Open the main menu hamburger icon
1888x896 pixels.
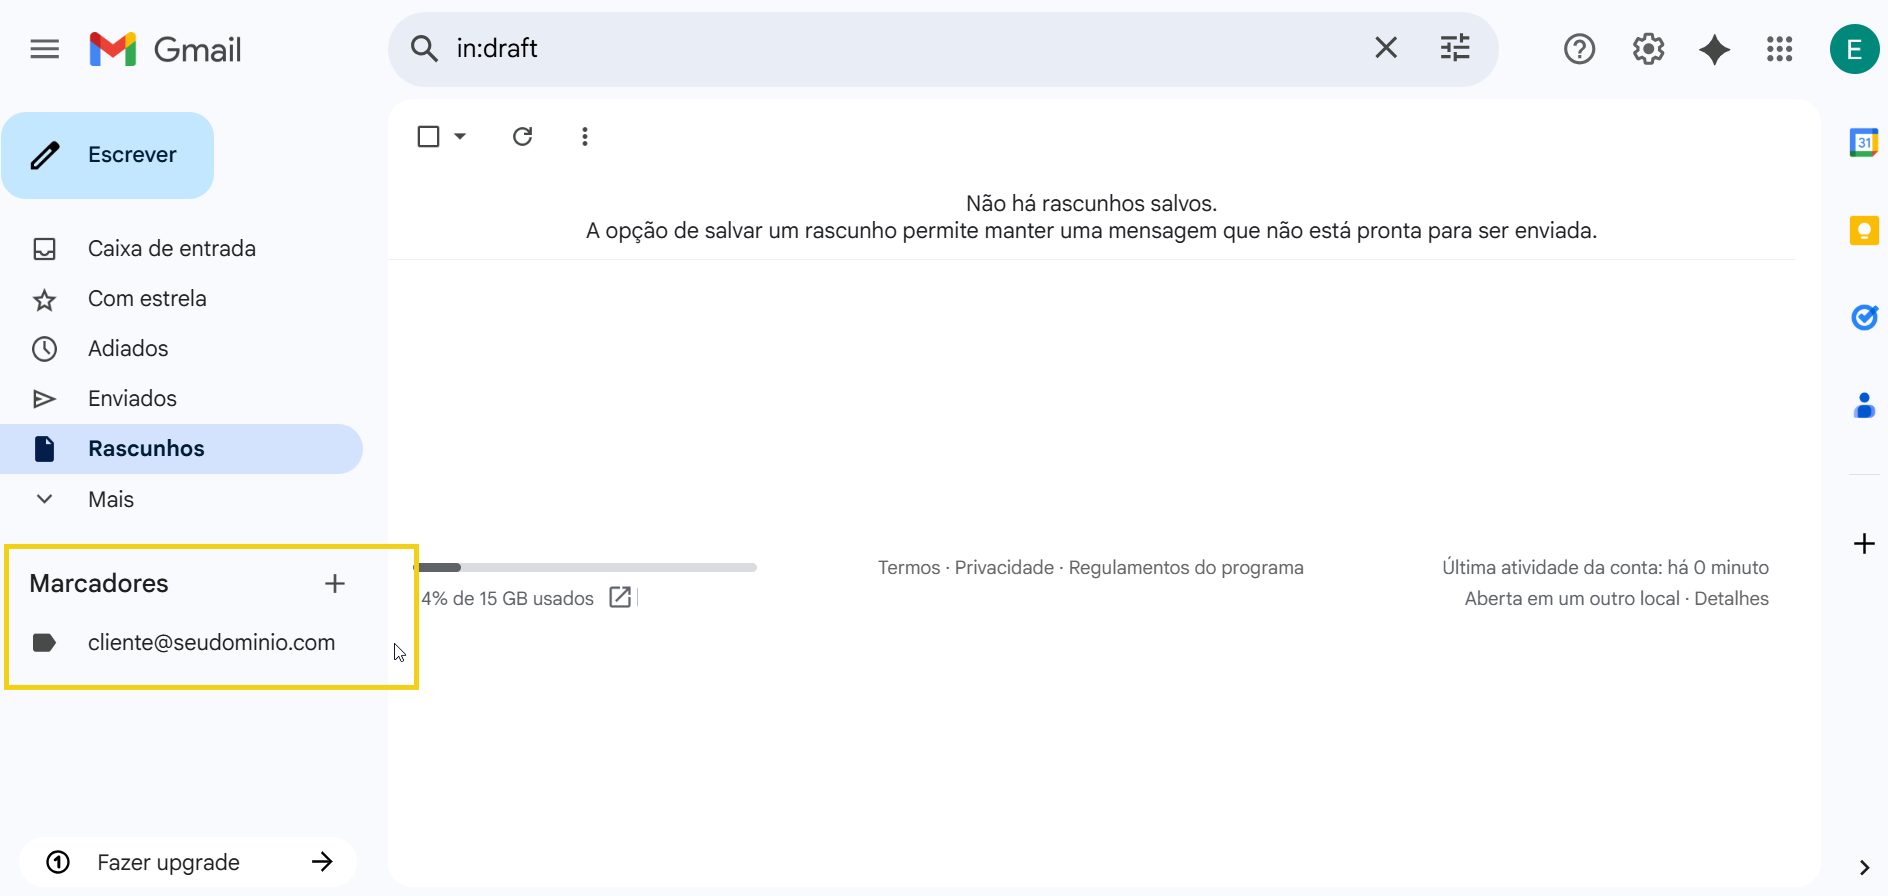[45, 49]
